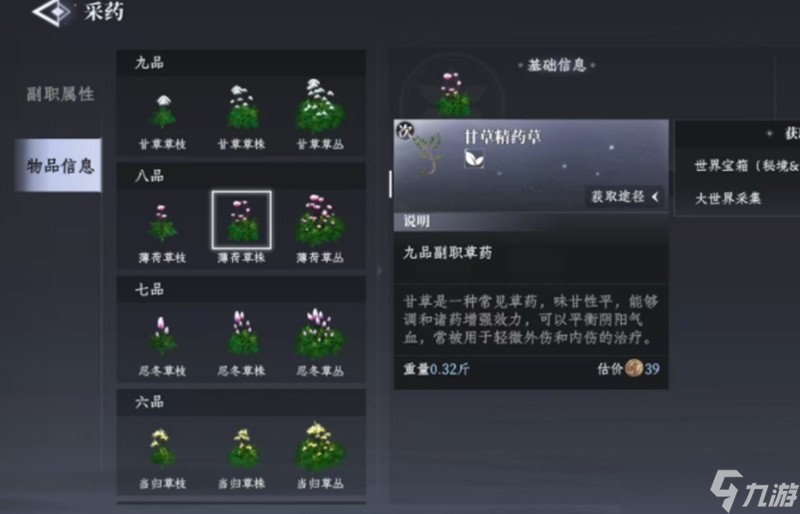Select the 当归草丛 yellow herb
This screenshot has width=800, height=514.
pos(320,447)
